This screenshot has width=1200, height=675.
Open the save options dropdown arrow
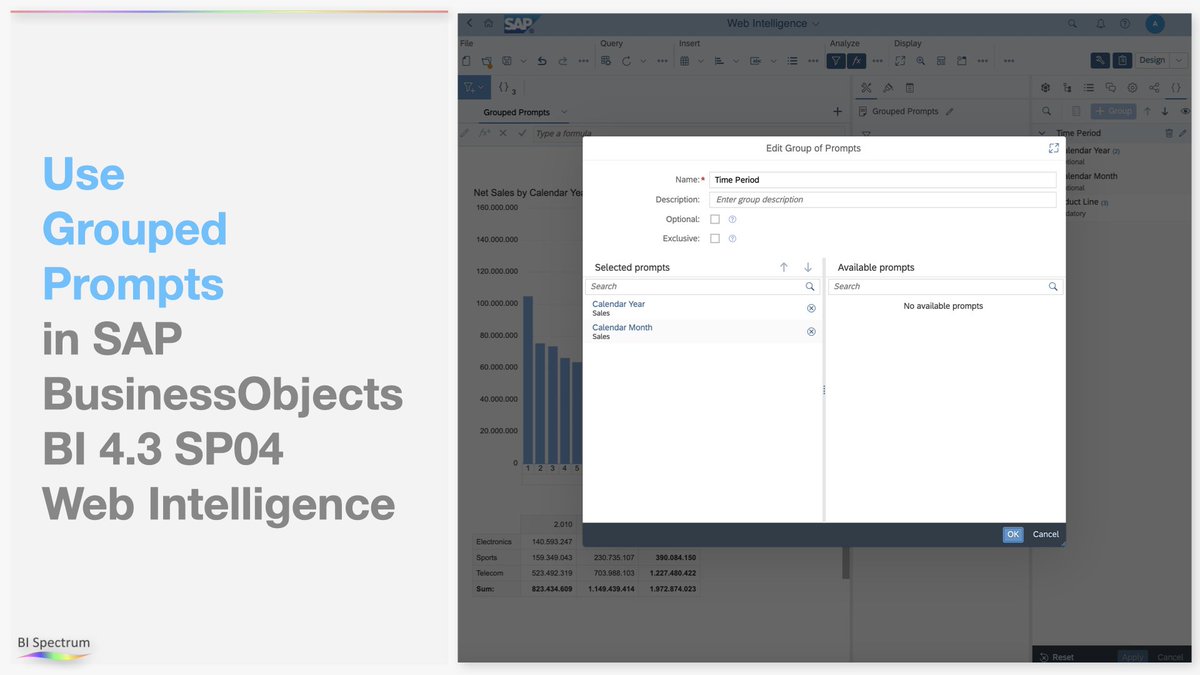[x=524, y=61]
